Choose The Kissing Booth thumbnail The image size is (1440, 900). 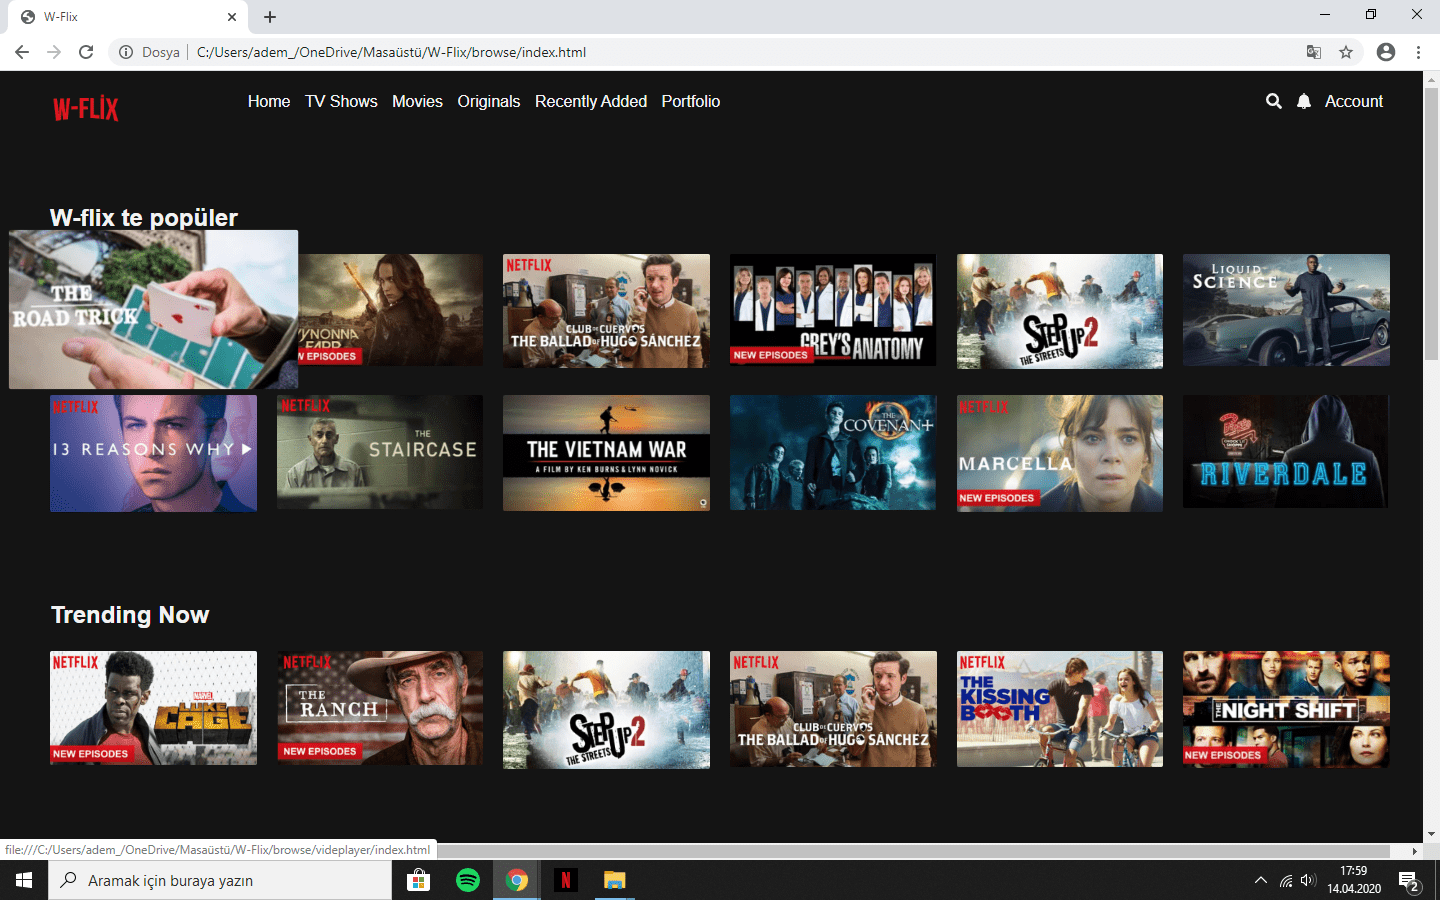tap(1060, 709)
